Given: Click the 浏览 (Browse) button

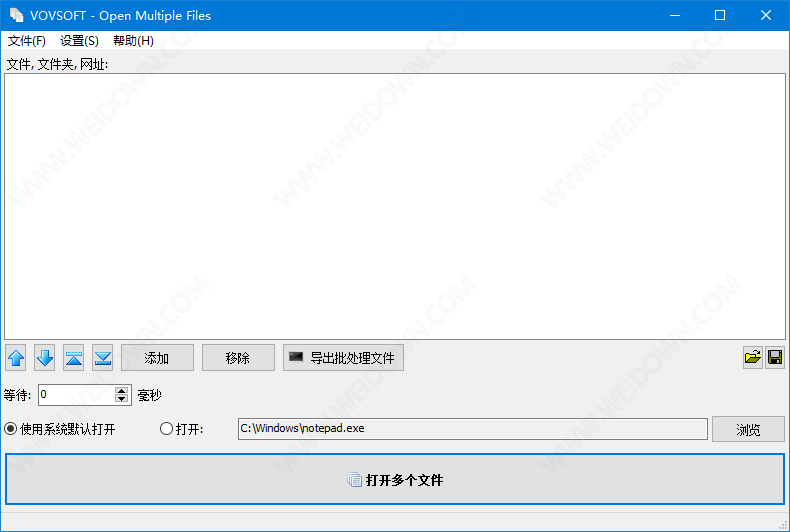Looking at the screenshot, I should (x=748, y=429).
